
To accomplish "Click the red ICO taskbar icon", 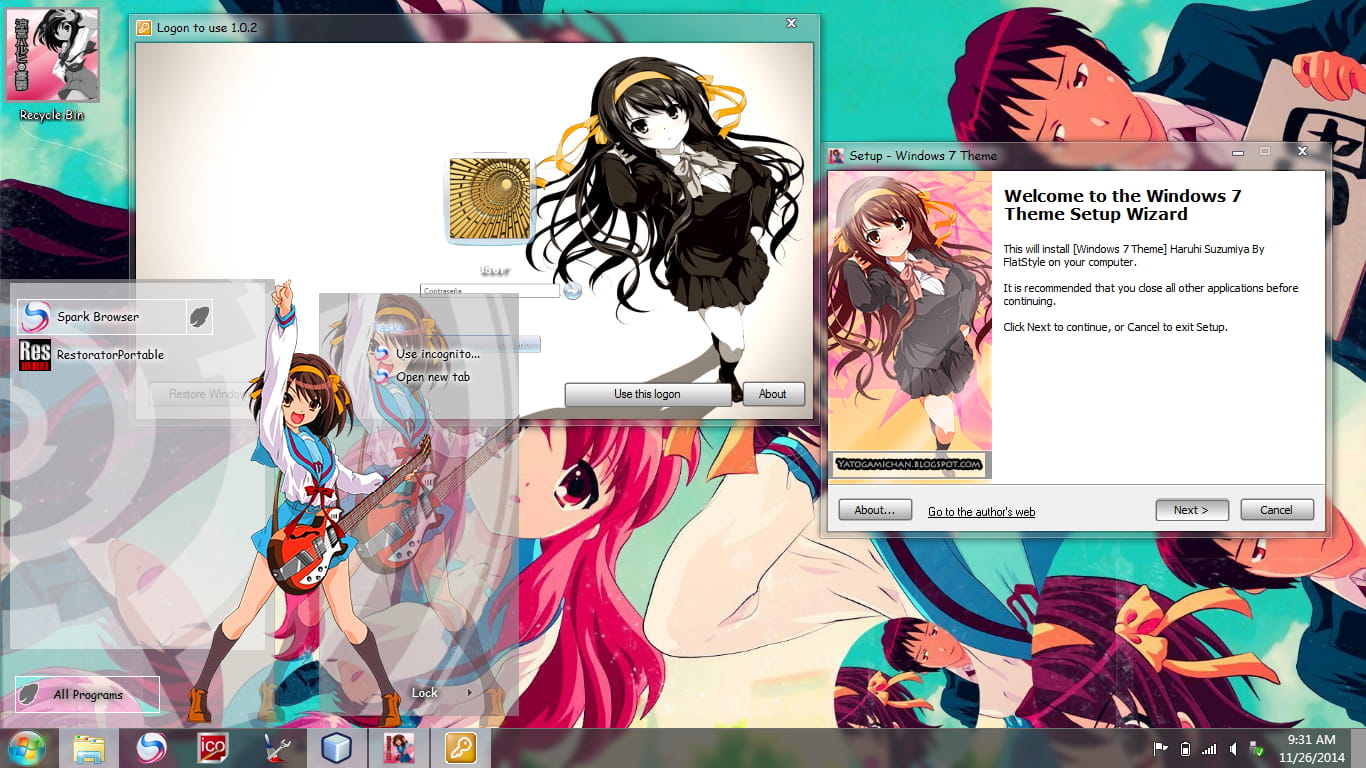I will point(212,748).
